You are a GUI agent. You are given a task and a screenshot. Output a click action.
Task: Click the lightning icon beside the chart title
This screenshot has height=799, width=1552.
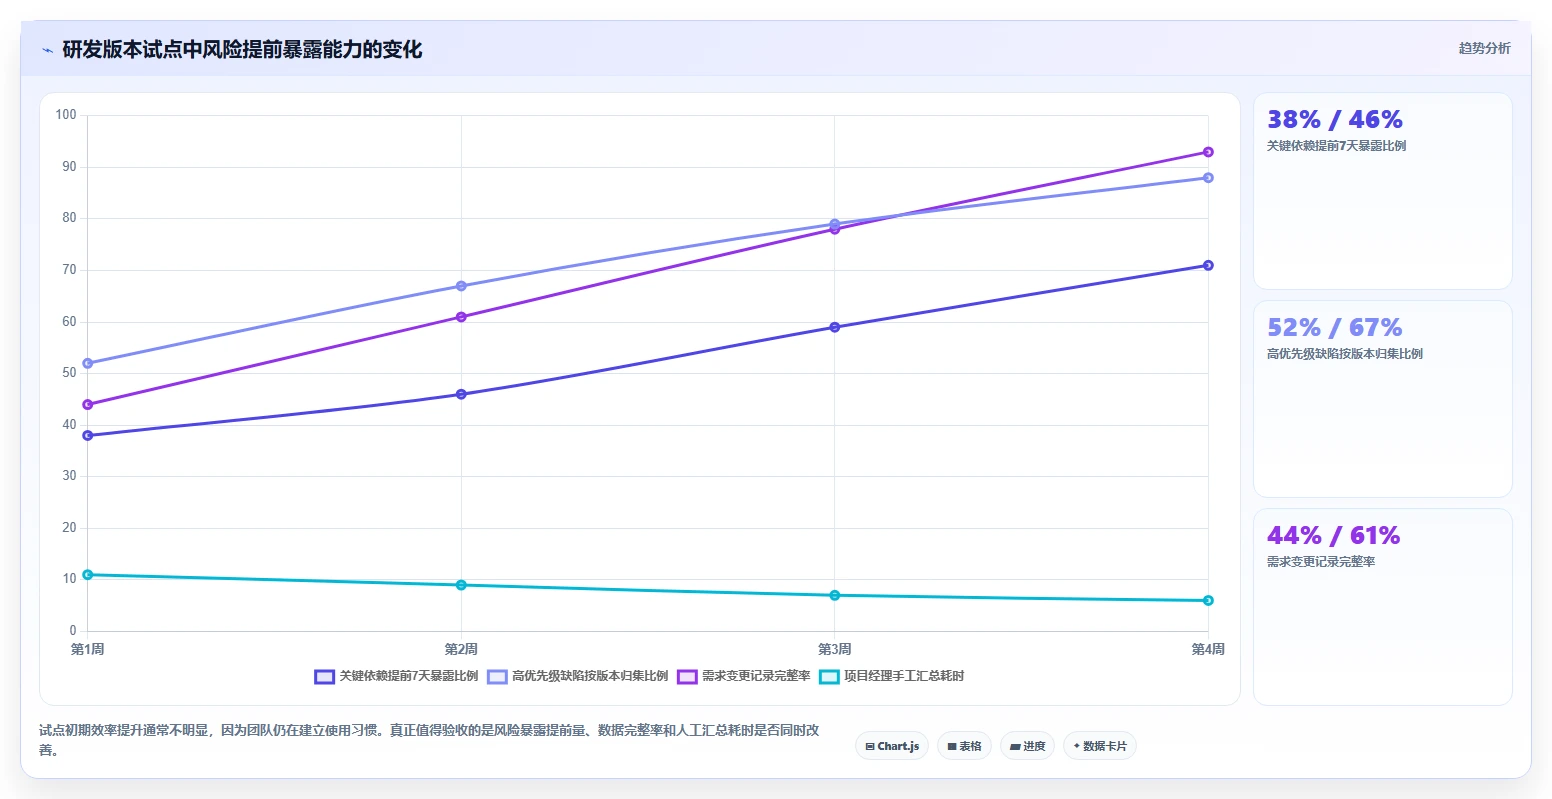[x=48, y=50]
